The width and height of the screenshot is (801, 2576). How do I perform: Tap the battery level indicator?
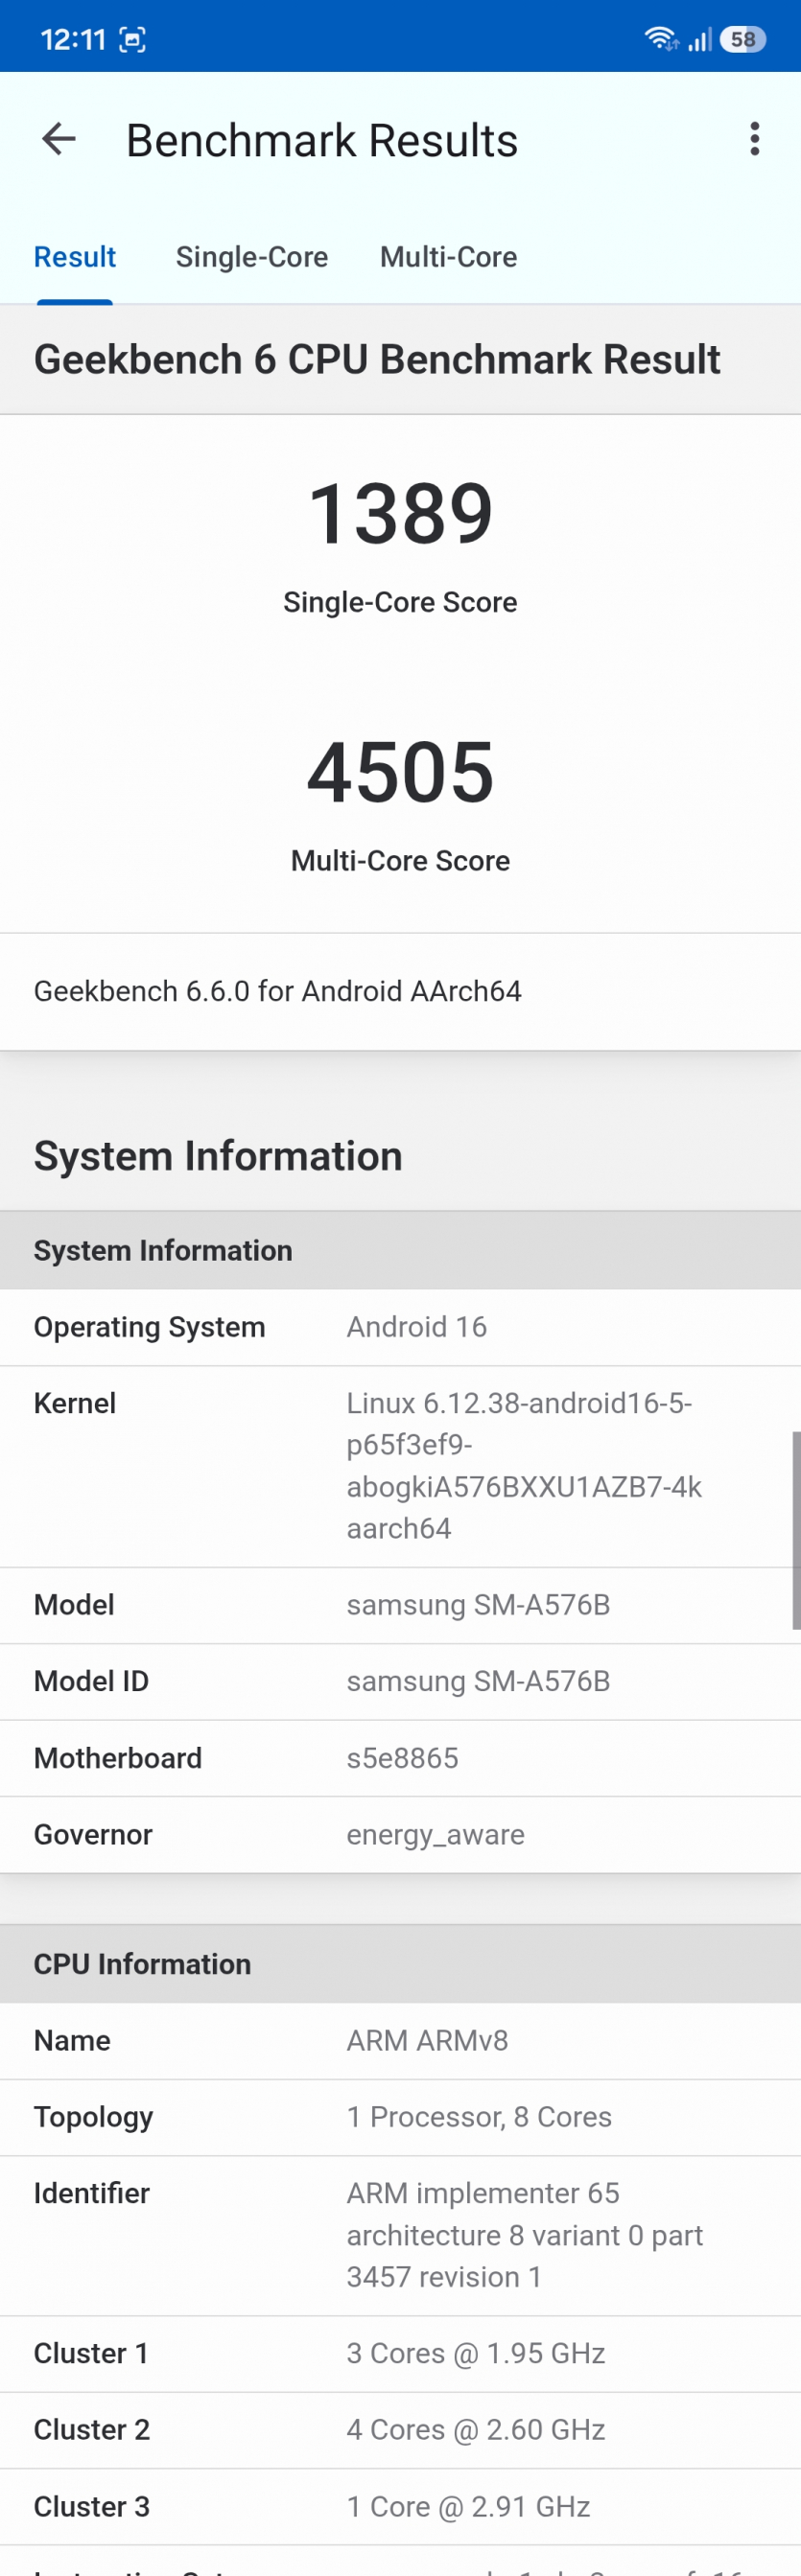click(742, 39)
